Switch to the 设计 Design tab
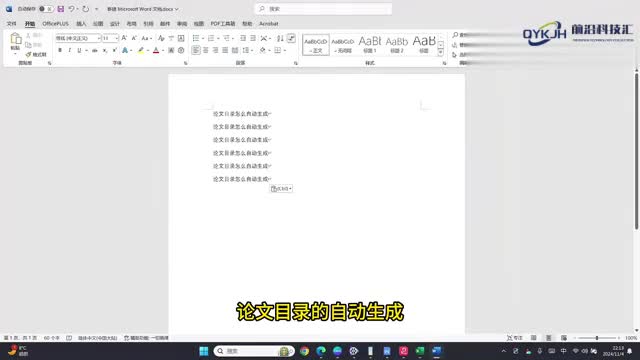Image resolution: width=640 pixels, height=360 pixels. [x=115, y=24]
